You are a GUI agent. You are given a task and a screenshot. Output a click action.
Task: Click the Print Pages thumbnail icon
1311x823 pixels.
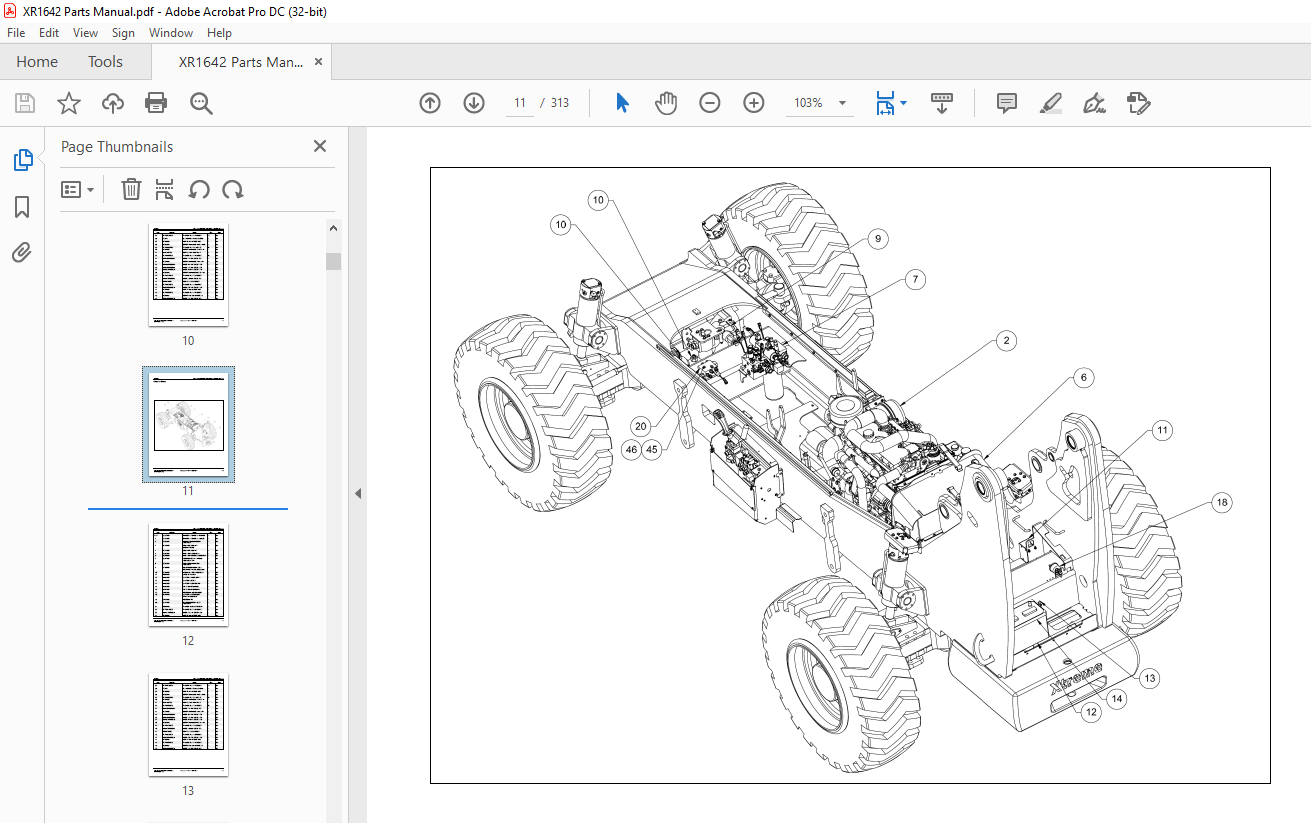[165, 189]
